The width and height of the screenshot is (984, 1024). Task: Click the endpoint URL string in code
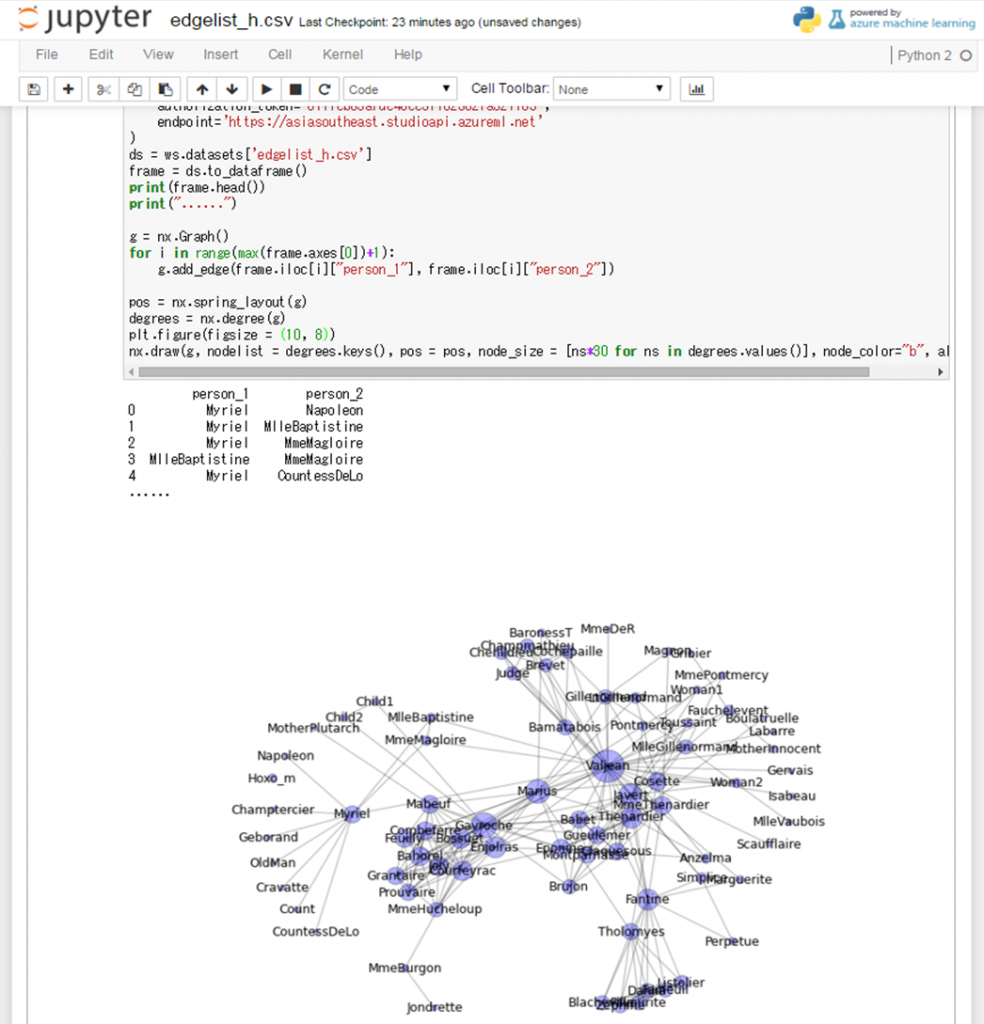click(x=383, y=122)
